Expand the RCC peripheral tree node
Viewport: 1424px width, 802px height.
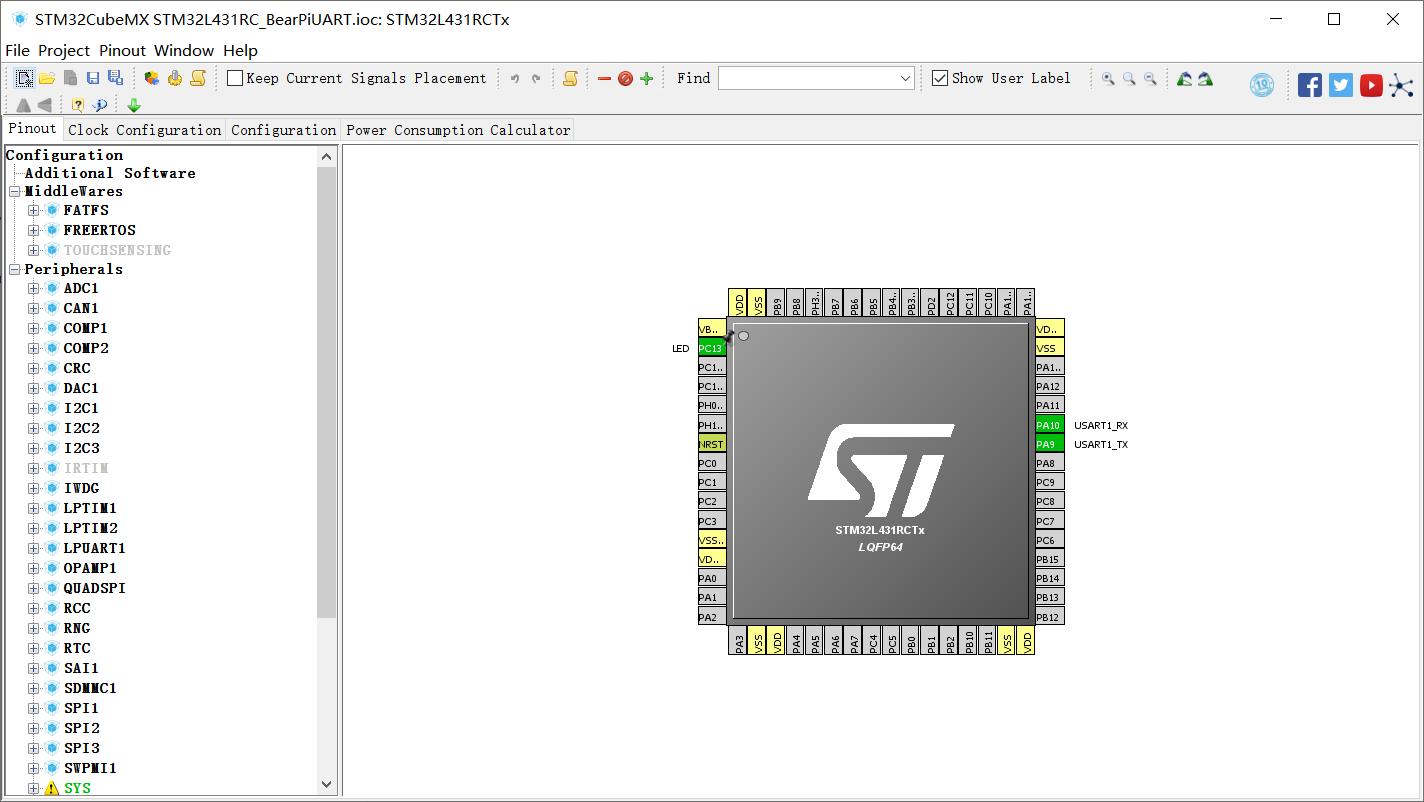pos(34,608)
